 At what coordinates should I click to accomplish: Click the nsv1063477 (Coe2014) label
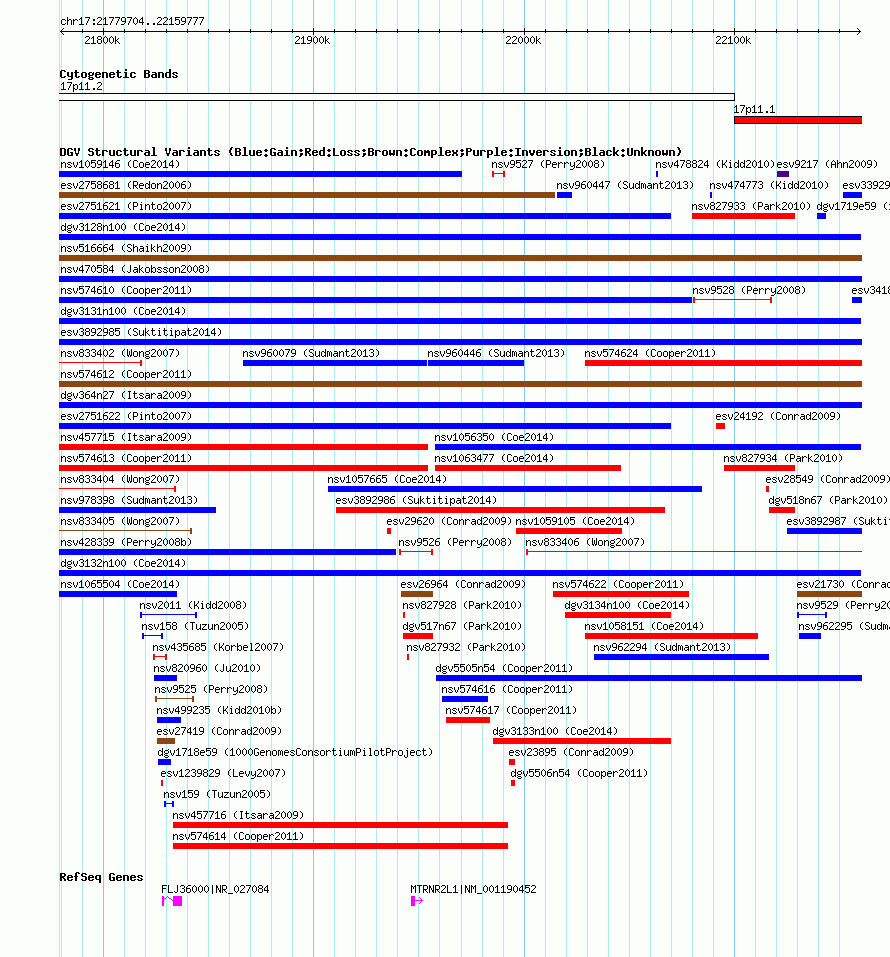point(494,458)
